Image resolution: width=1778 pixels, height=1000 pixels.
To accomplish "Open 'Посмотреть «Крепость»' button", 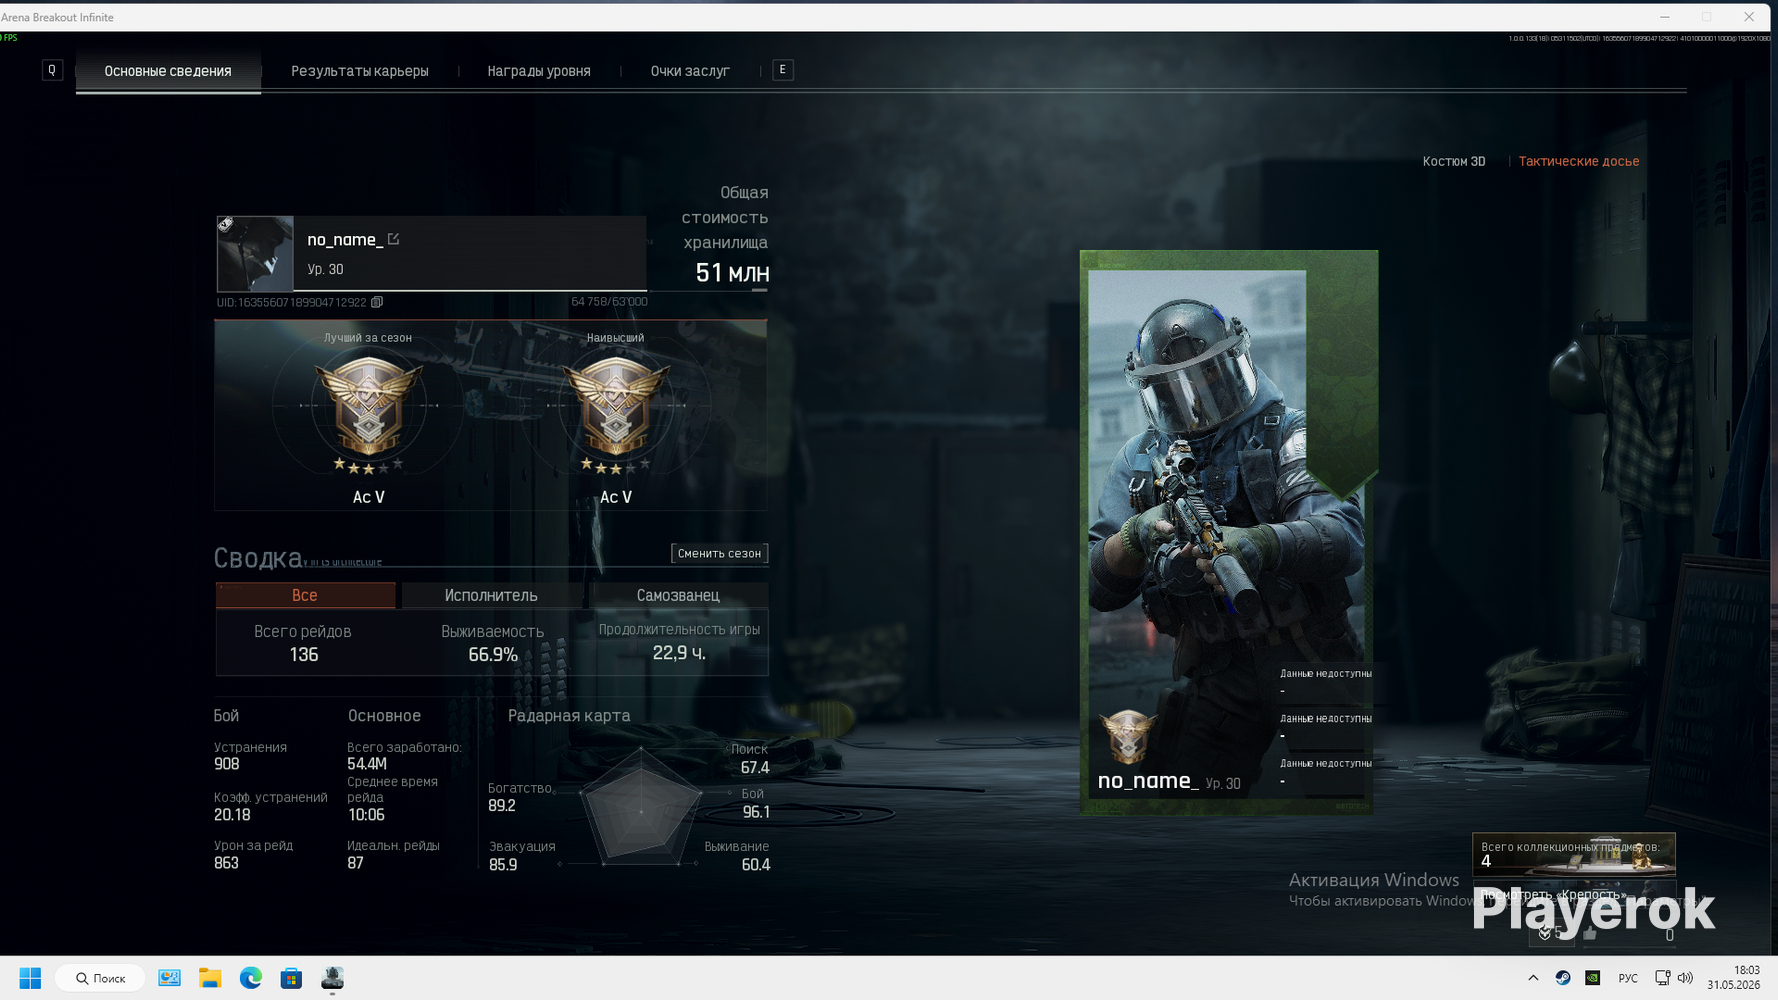I will coord(1573,895).
